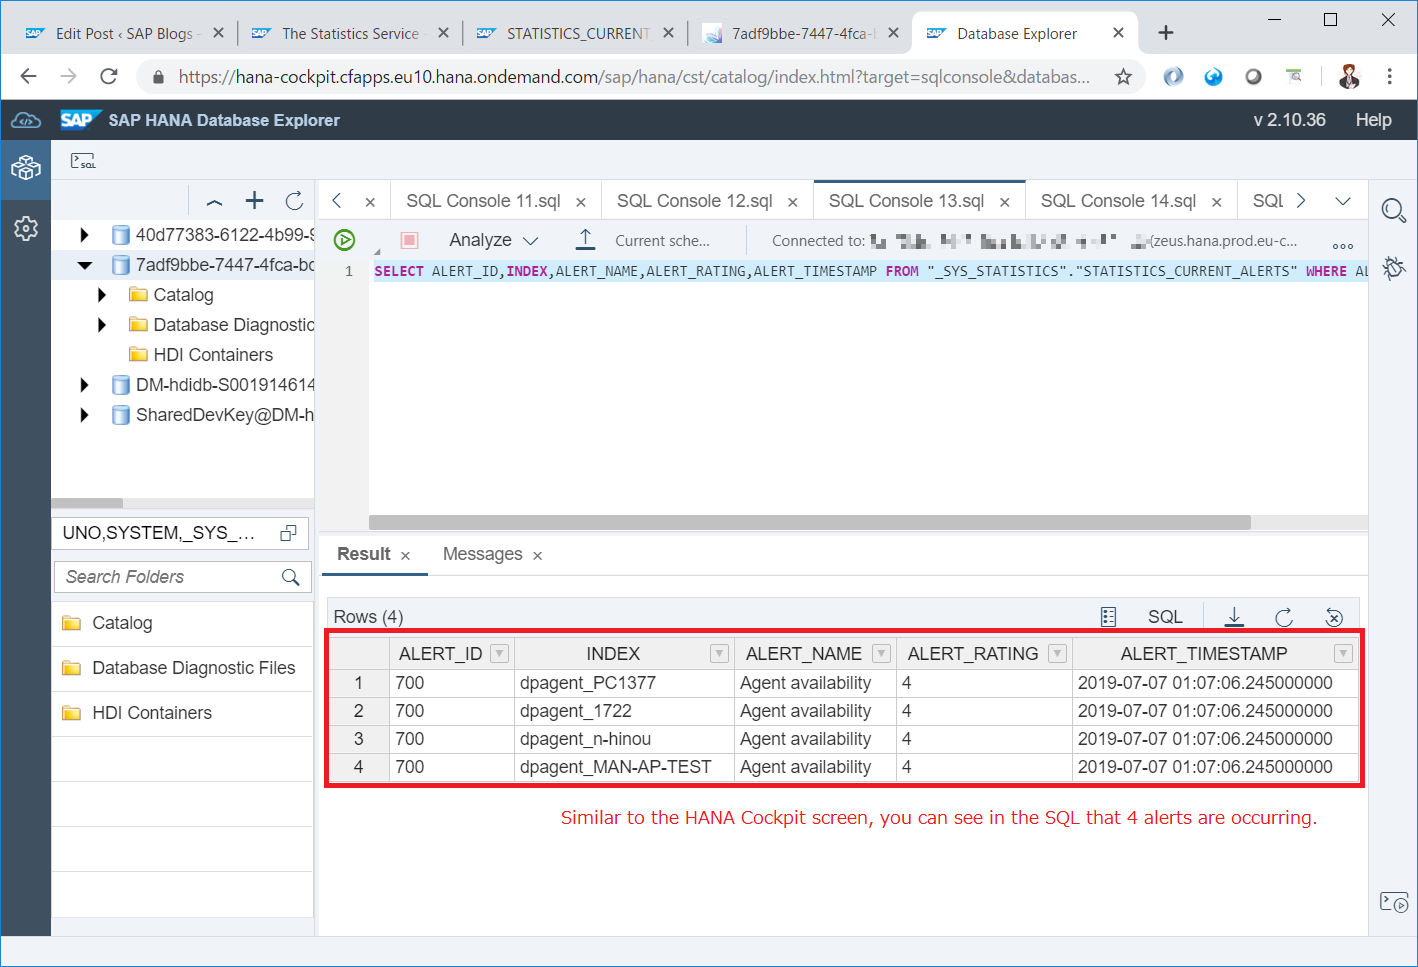Select the SQL button above the results
The image size is (1418, 967).
tap(1165, 616)
